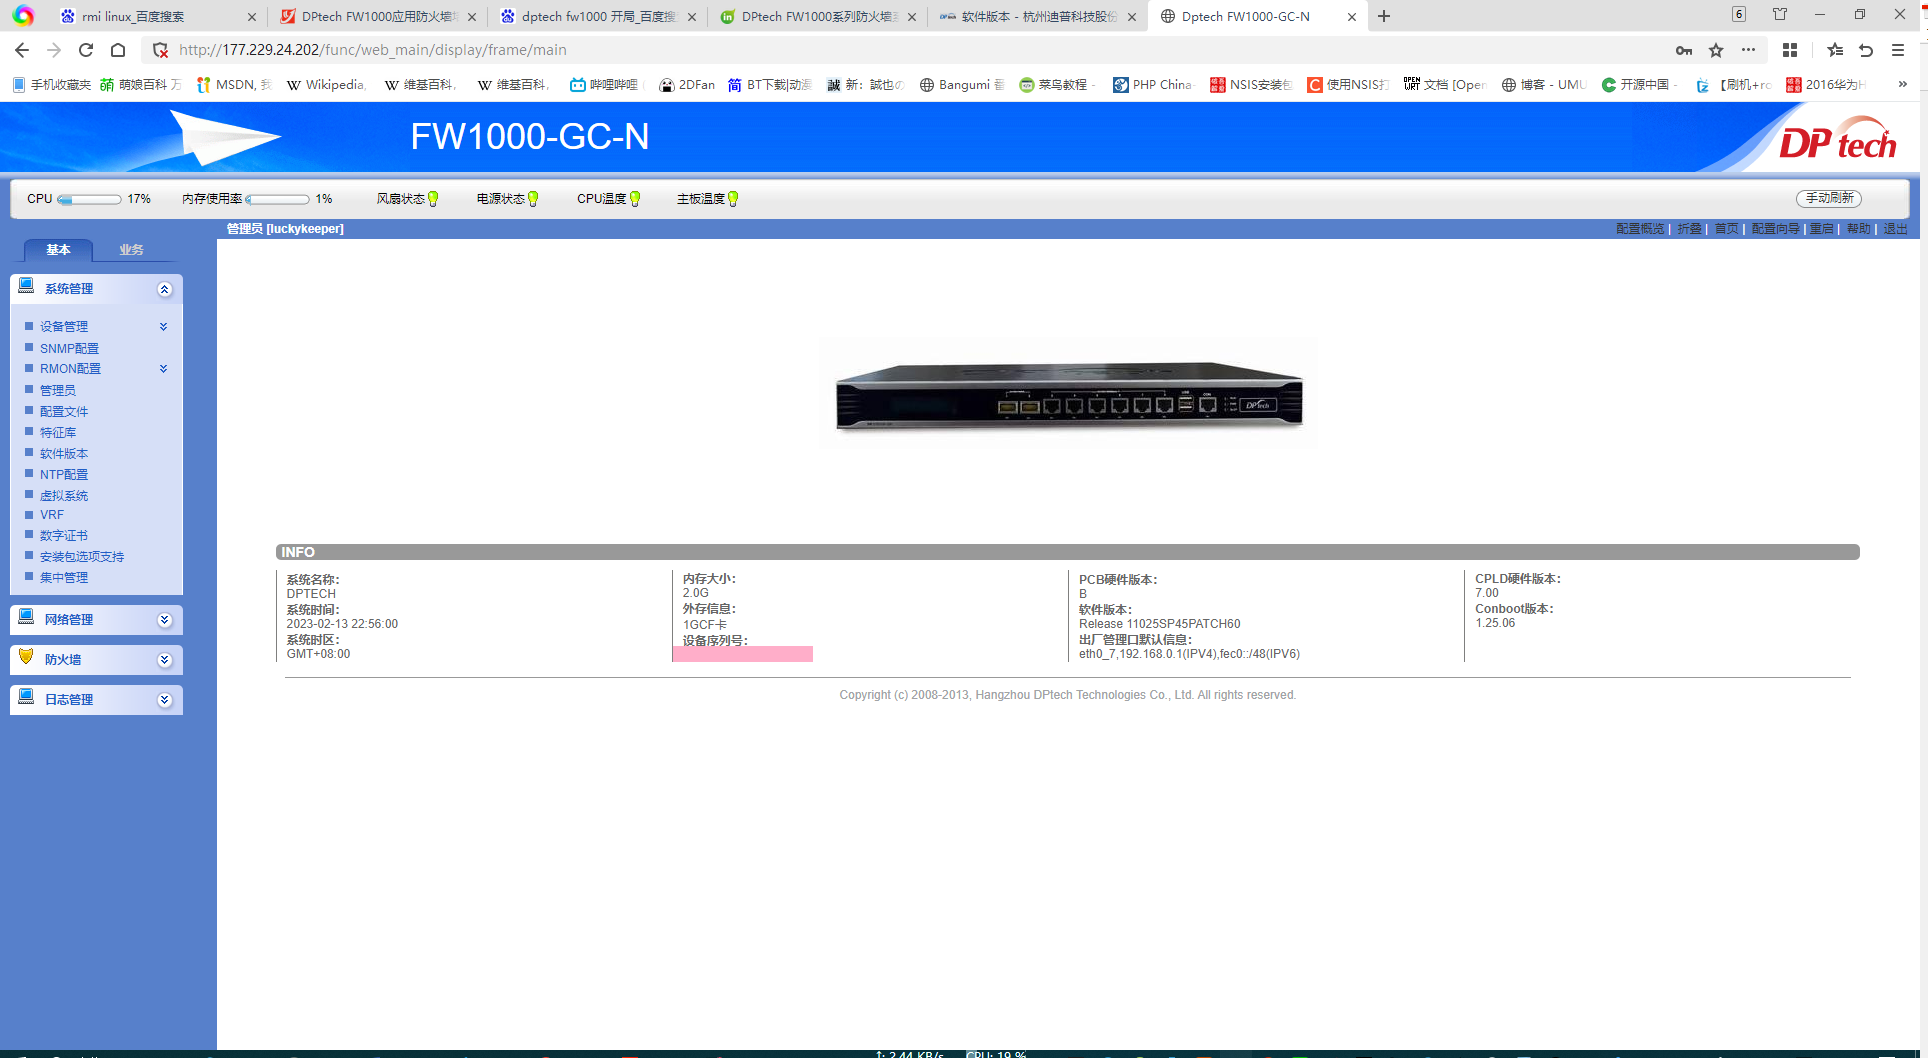
Task: Open the browser hamburger menu icon
Action: point(1898,50)
